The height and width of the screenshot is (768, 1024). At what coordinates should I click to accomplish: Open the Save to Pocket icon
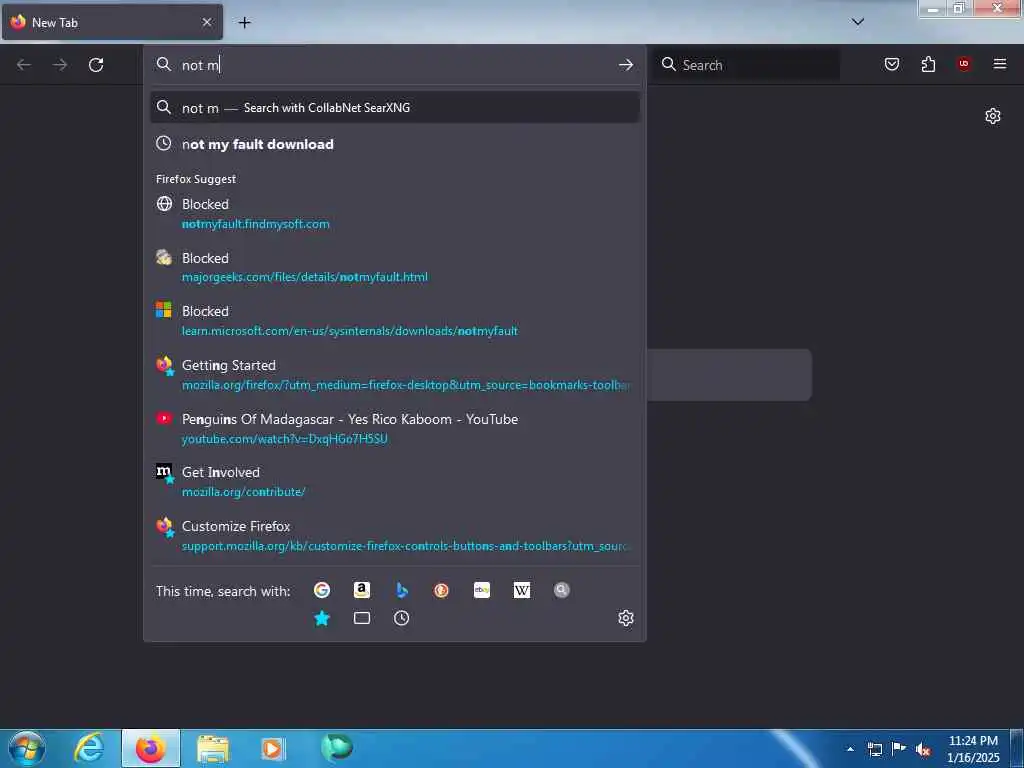892,64
